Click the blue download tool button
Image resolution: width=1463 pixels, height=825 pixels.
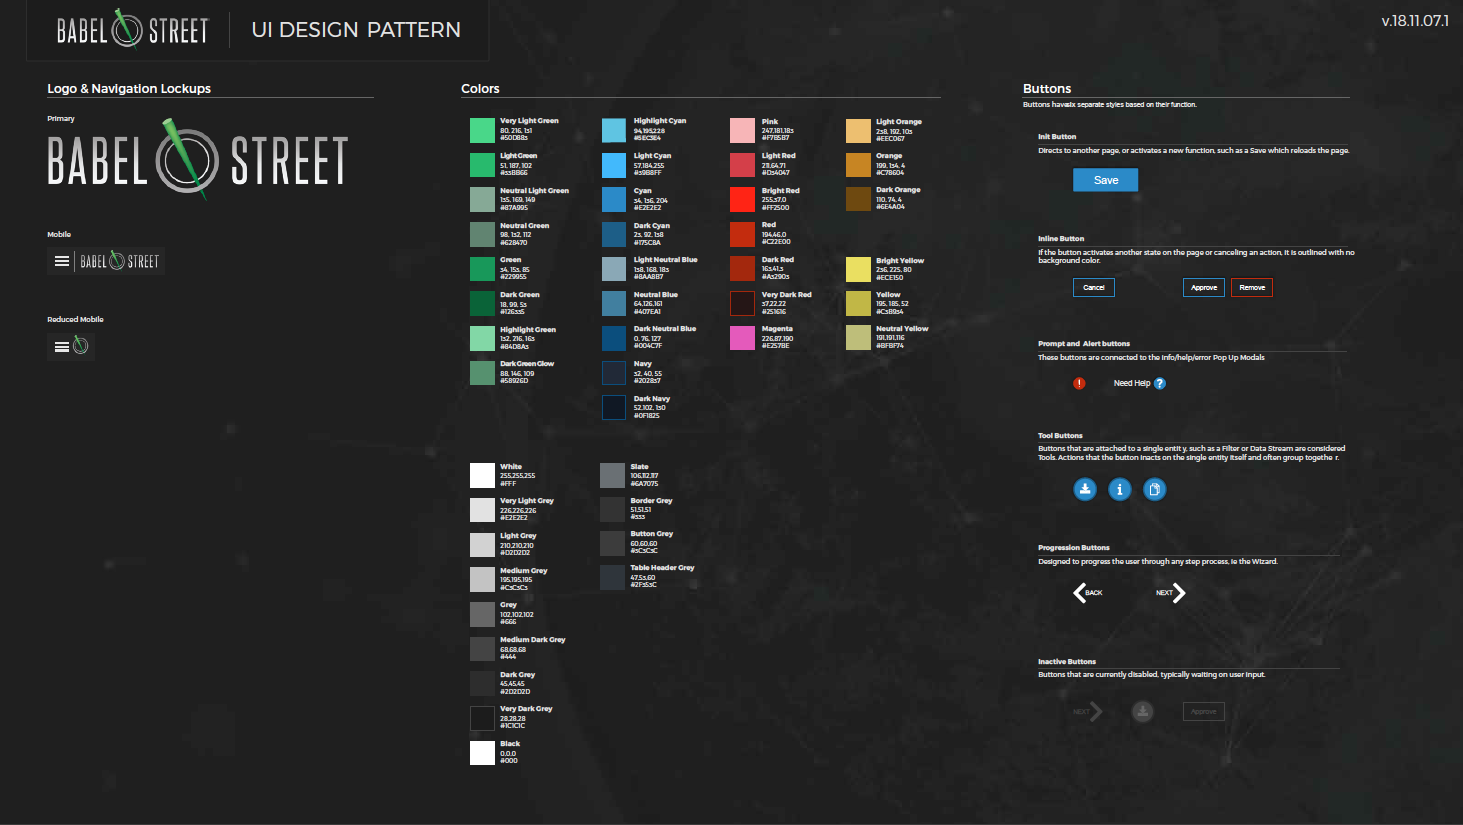coord(1085,489)
